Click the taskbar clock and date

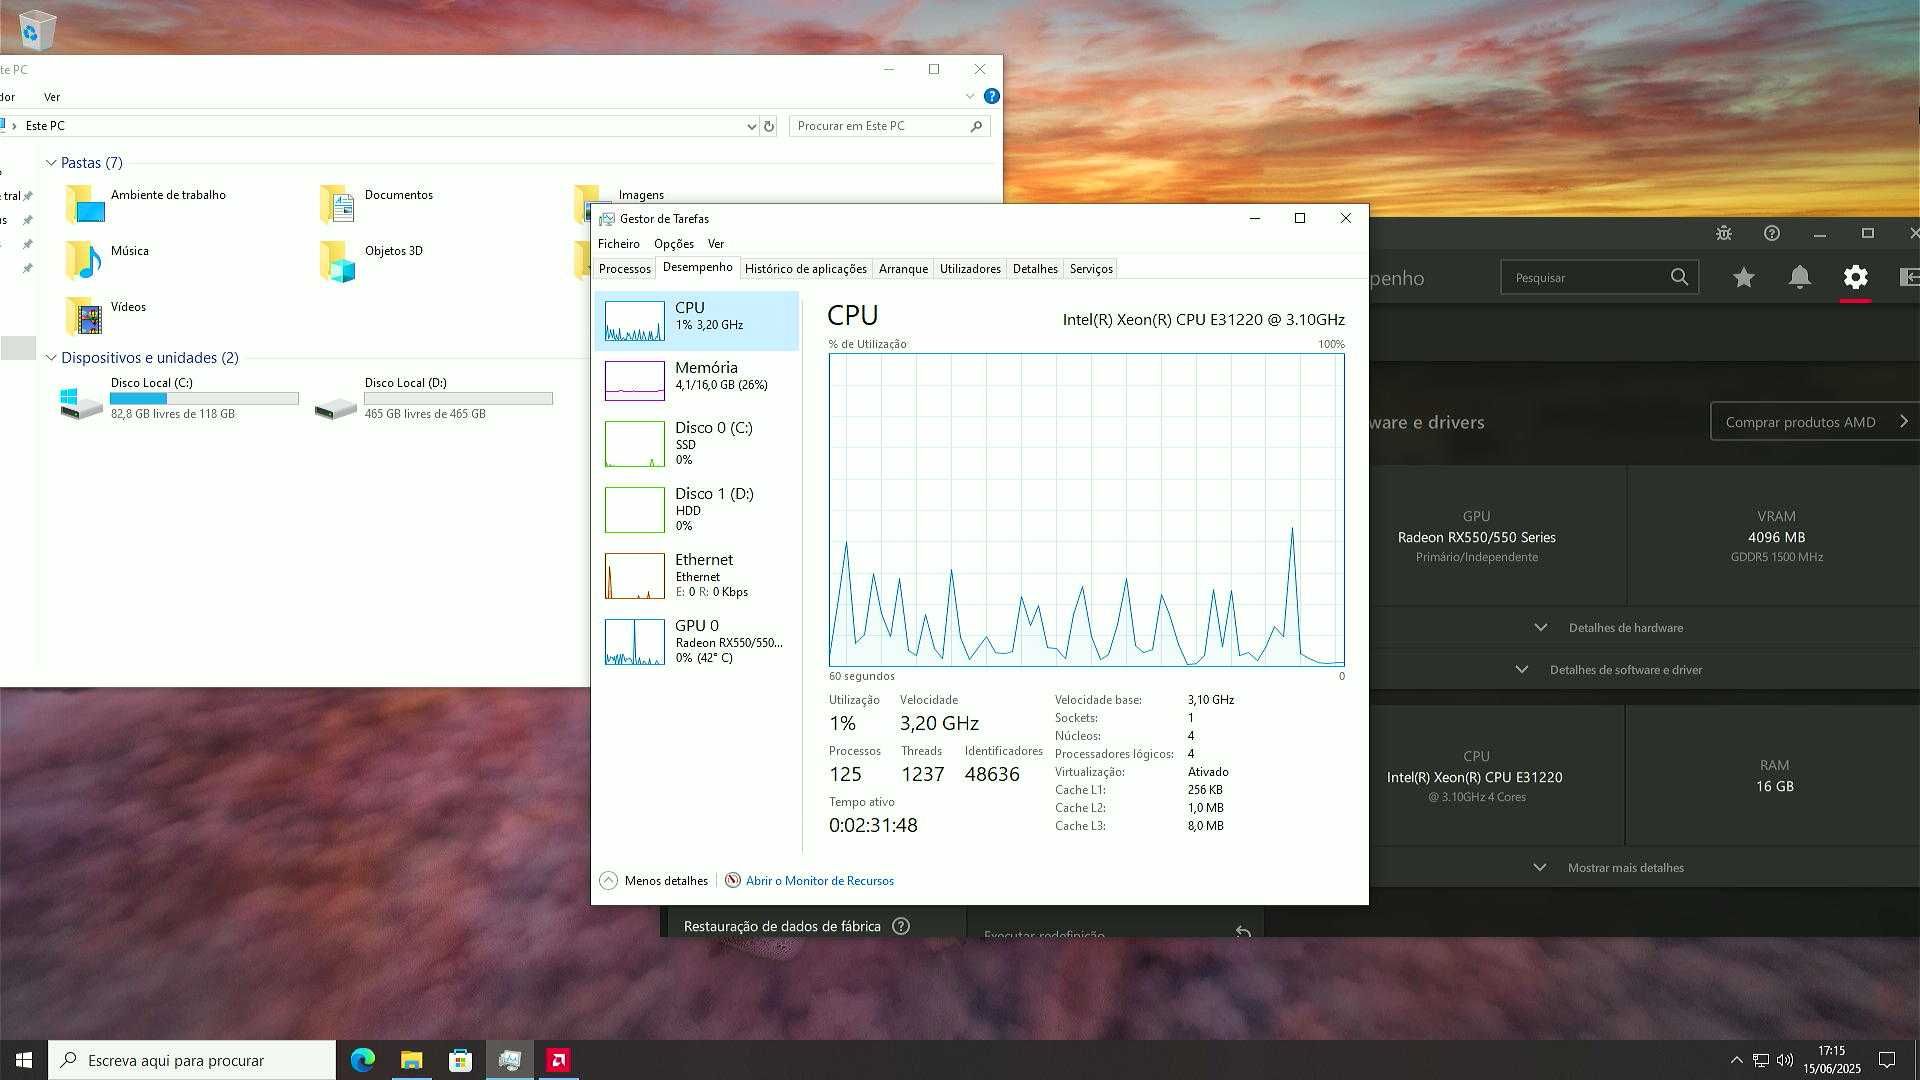pyautogui.click(x=1832, y=1060)
